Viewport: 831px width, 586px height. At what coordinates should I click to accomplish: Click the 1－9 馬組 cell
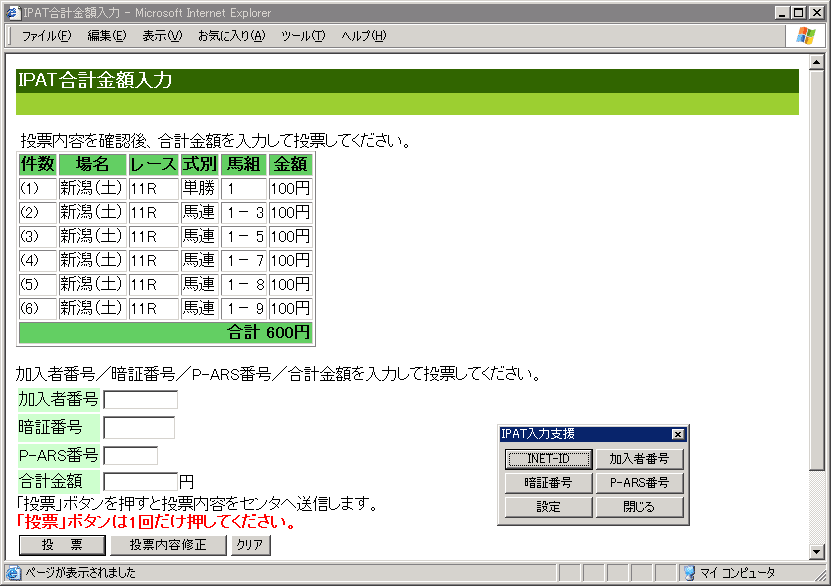coord(244,309)
